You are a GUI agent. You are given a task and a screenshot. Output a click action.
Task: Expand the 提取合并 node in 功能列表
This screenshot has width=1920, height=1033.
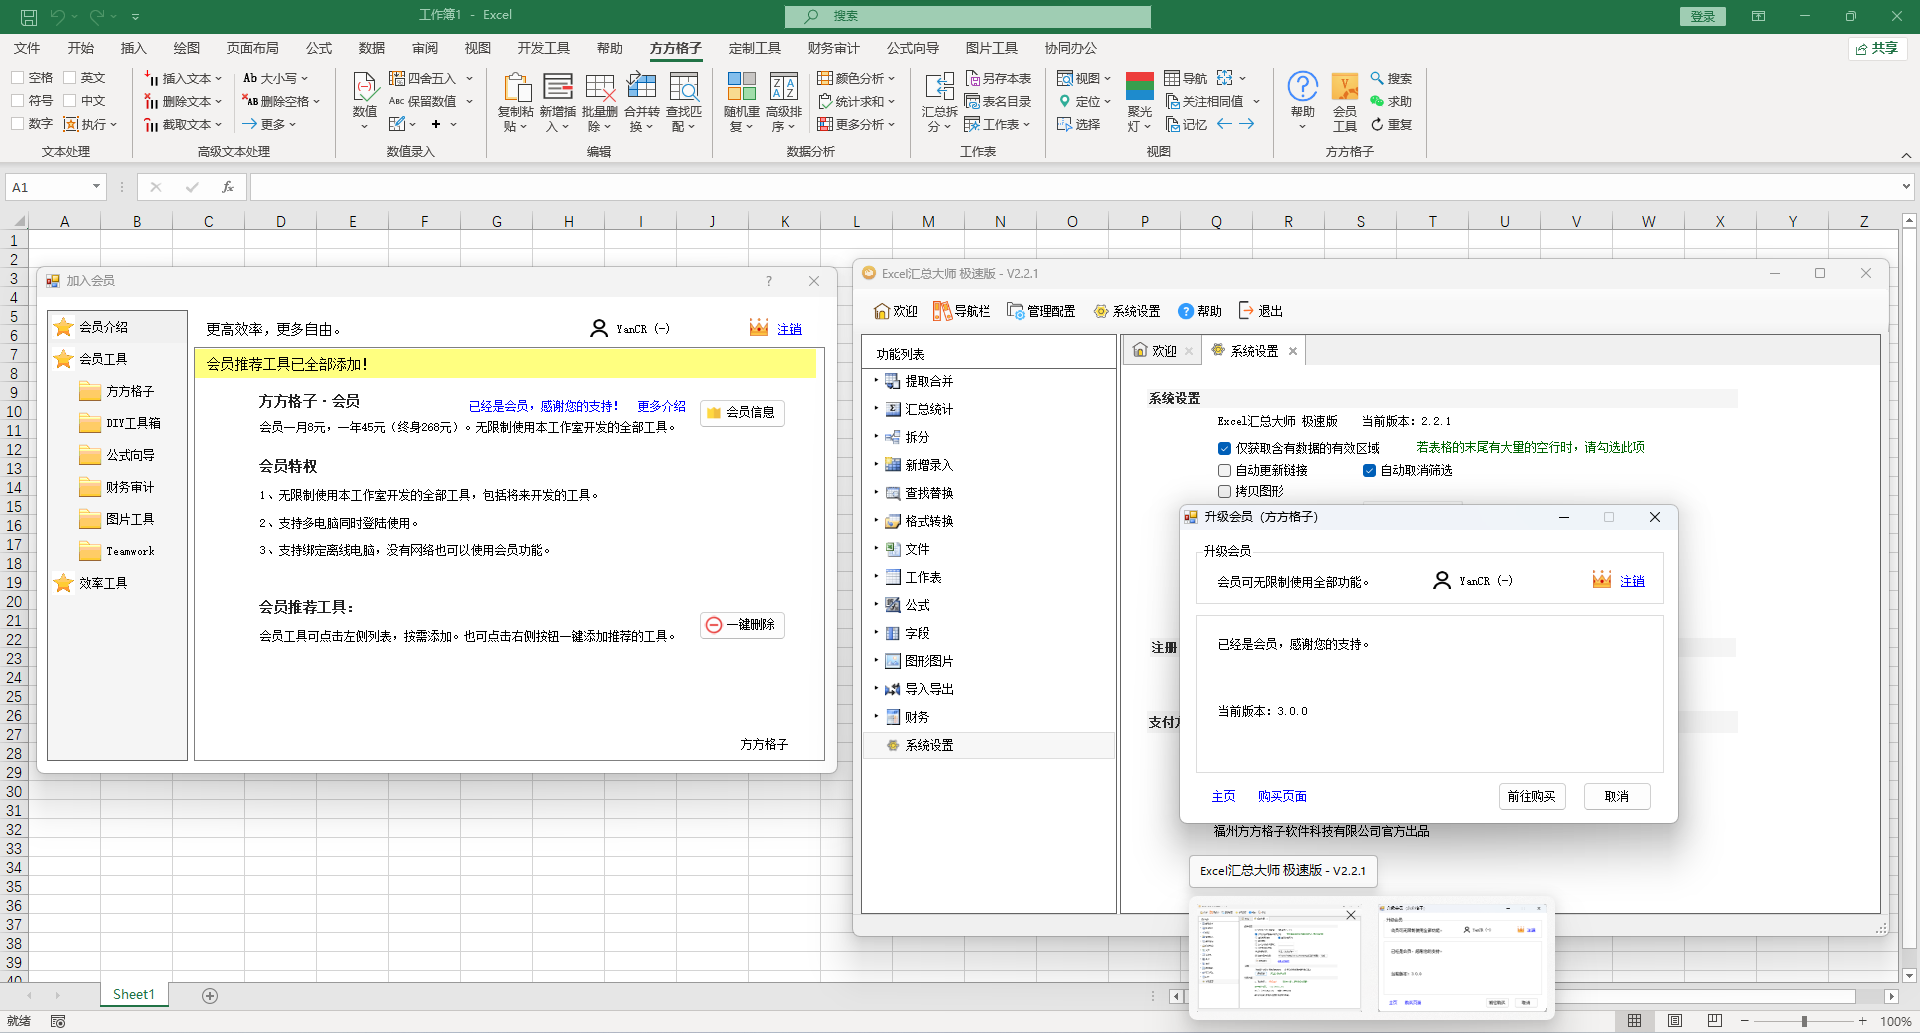coord(876,381)
